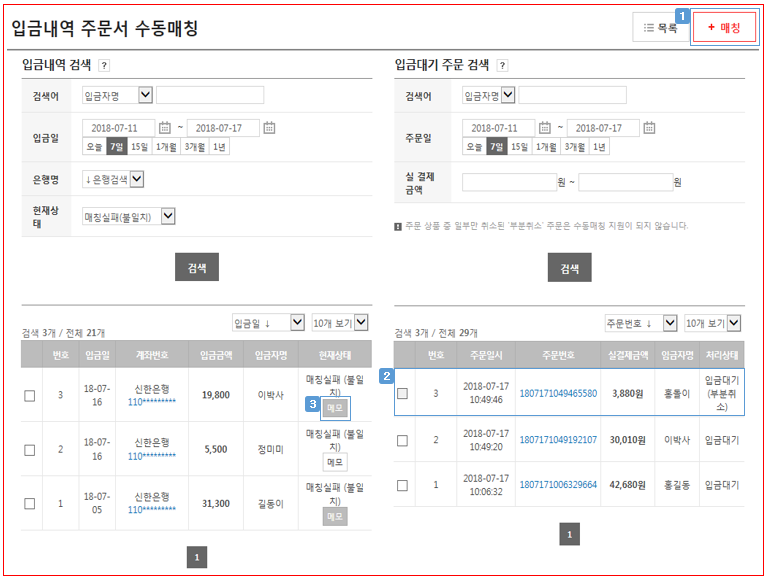Open account number link in 정미미 row
The image size is (767, 581).
[x=152, y=456]
